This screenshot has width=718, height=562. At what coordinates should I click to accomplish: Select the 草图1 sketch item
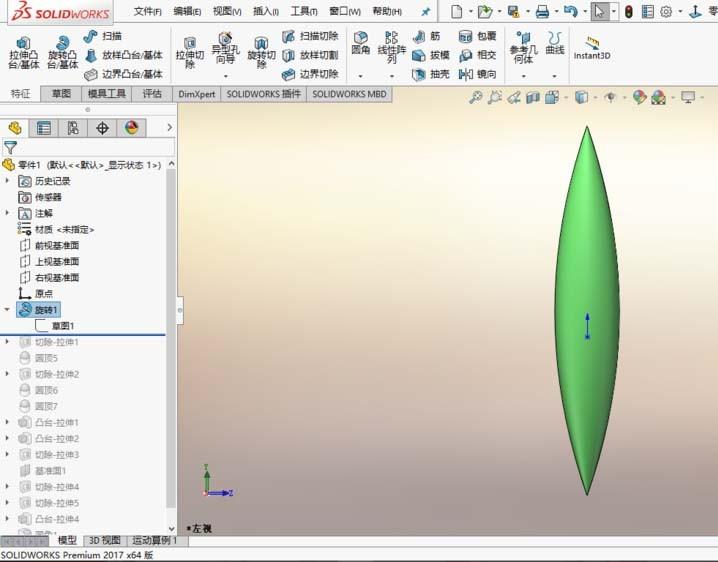[x=55, y=326]
